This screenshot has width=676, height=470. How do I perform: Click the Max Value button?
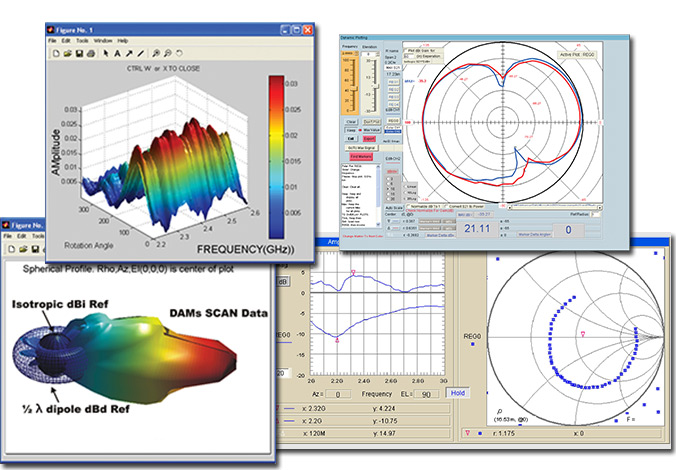[371, 130]
